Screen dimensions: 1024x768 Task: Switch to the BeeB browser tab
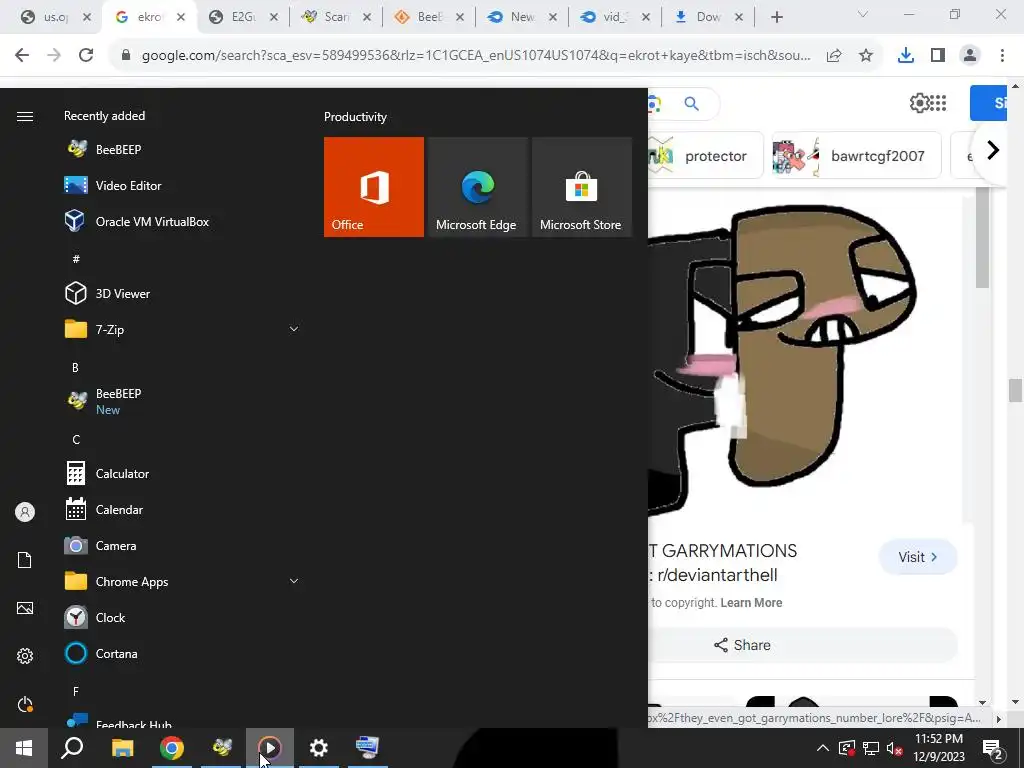click(429, 17)
